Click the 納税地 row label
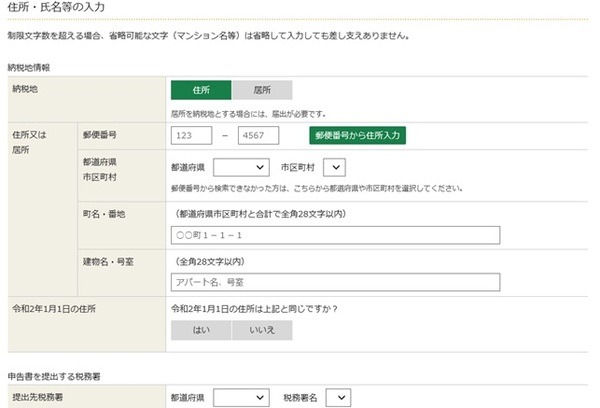Viewport: 600px width, 408px height. coord(25,89)
